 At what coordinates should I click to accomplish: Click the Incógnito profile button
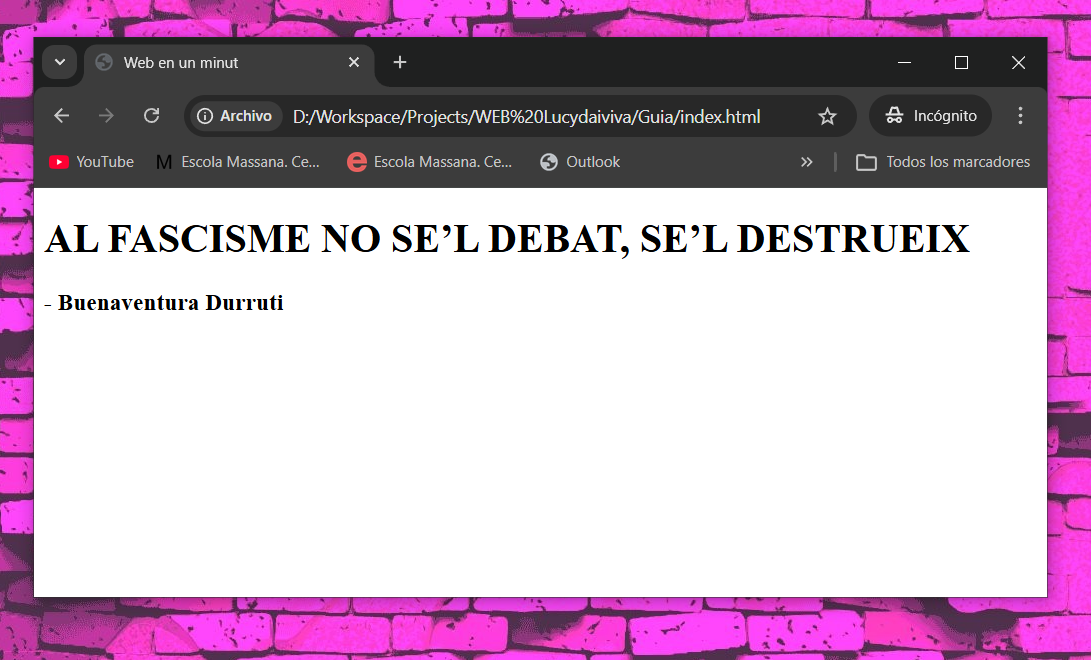coord(930,116)
